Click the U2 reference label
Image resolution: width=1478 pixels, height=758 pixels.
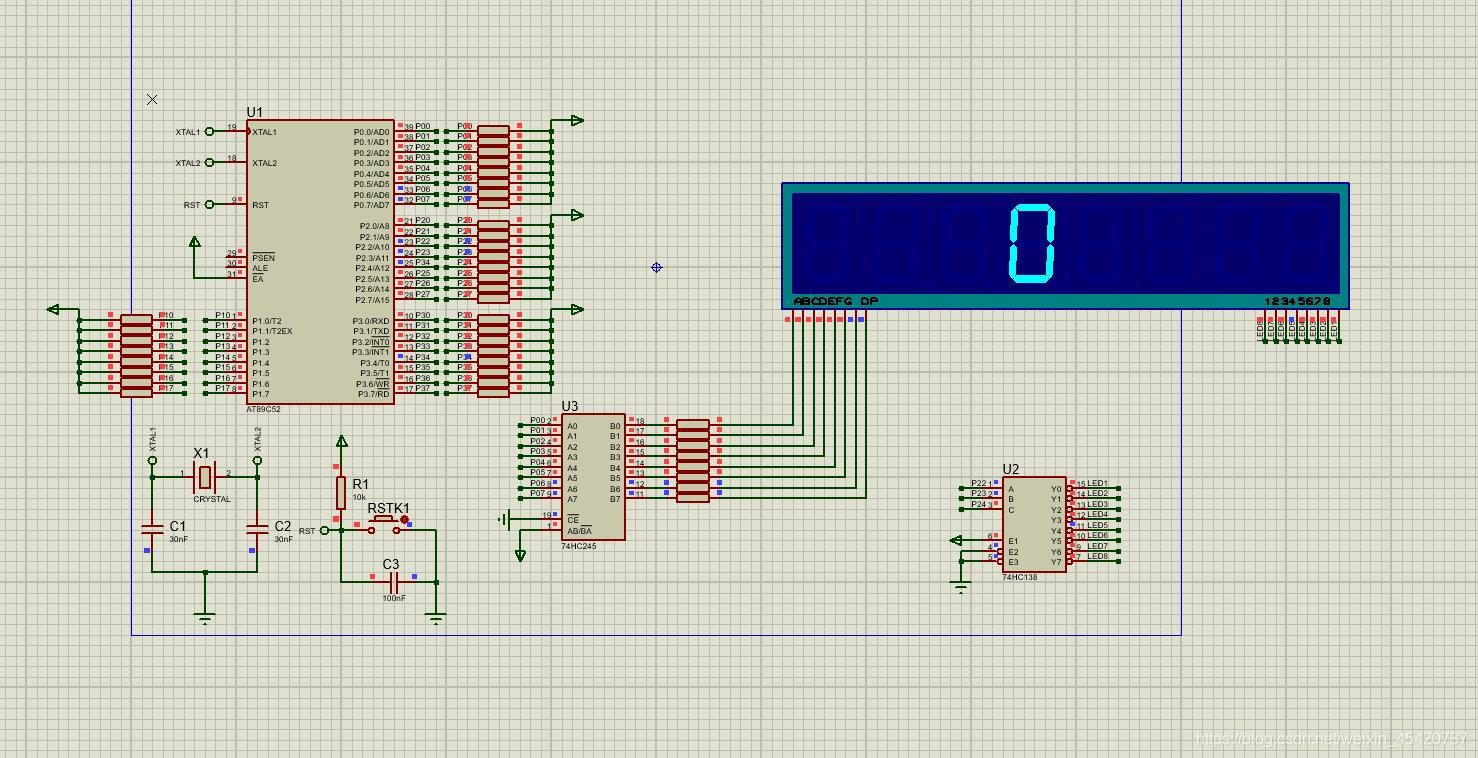tap(1011, 469)
